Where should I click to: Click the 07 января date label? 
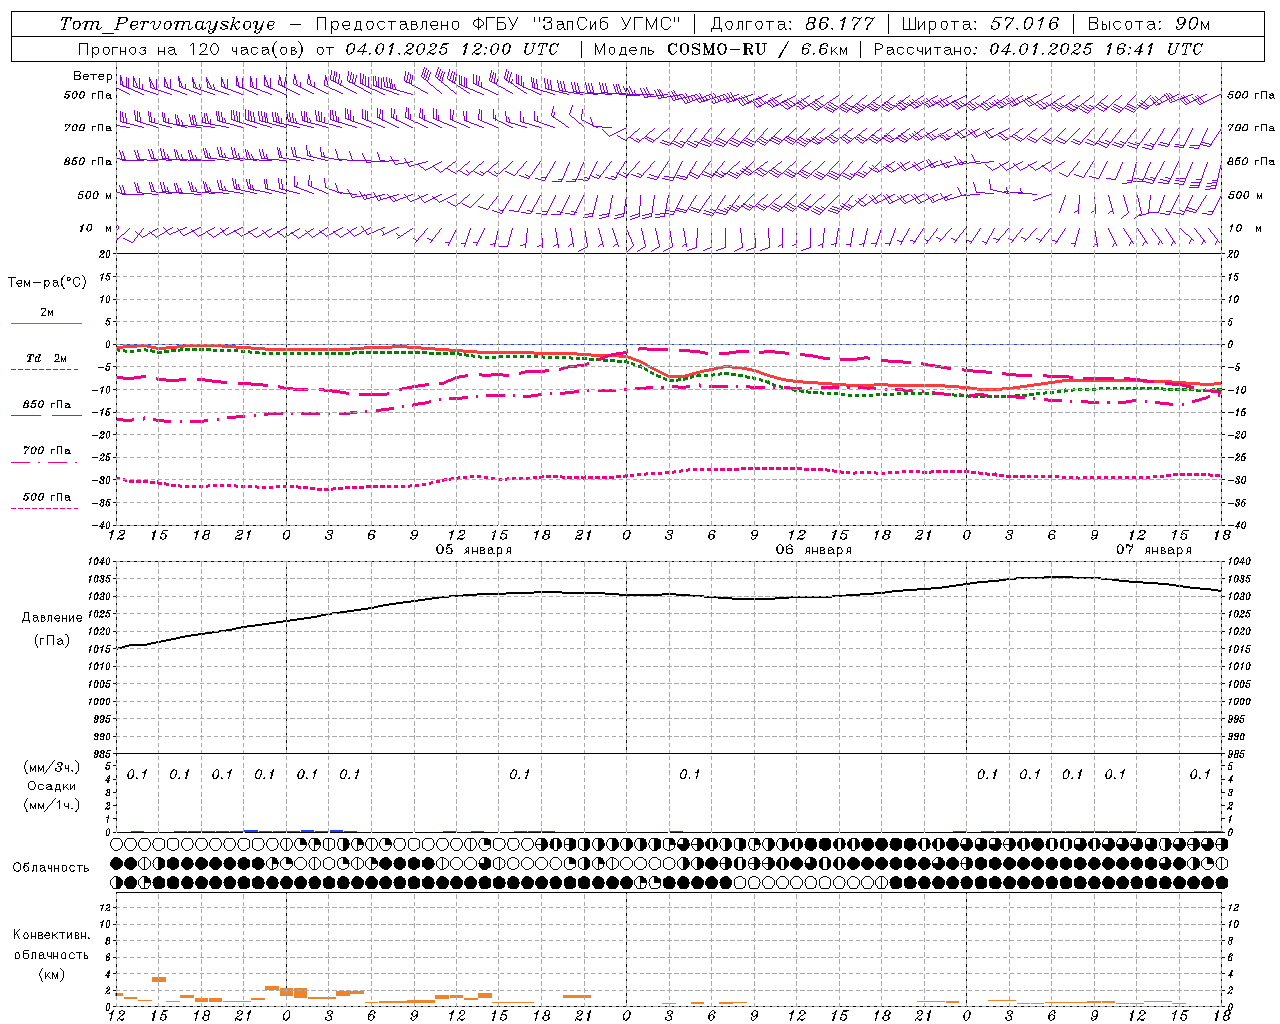pos(1154,550)
